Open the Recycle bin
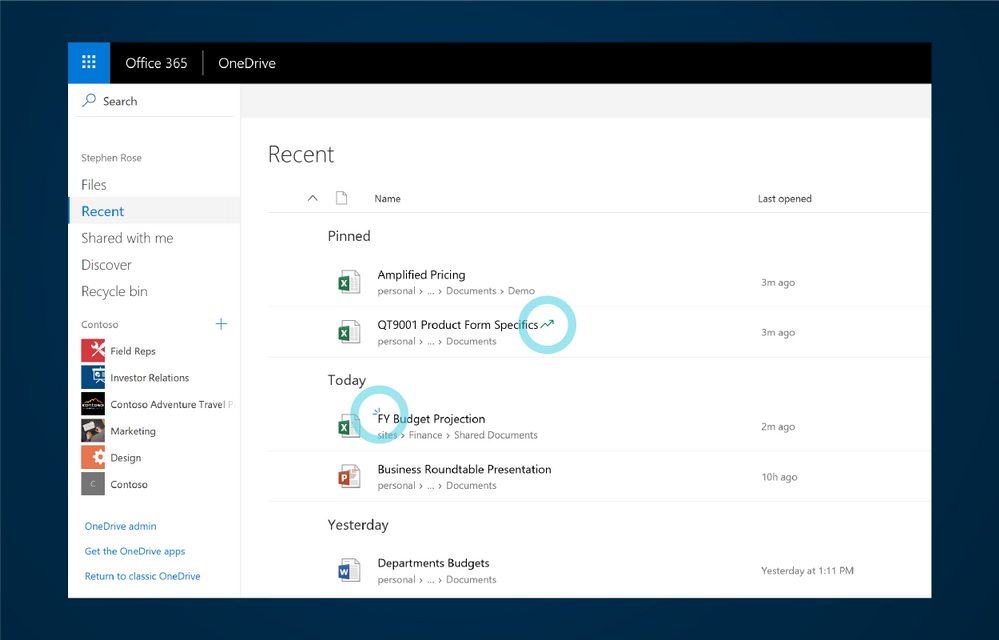The height and width of the screenshot is (640, 999). tap(114, 291)
